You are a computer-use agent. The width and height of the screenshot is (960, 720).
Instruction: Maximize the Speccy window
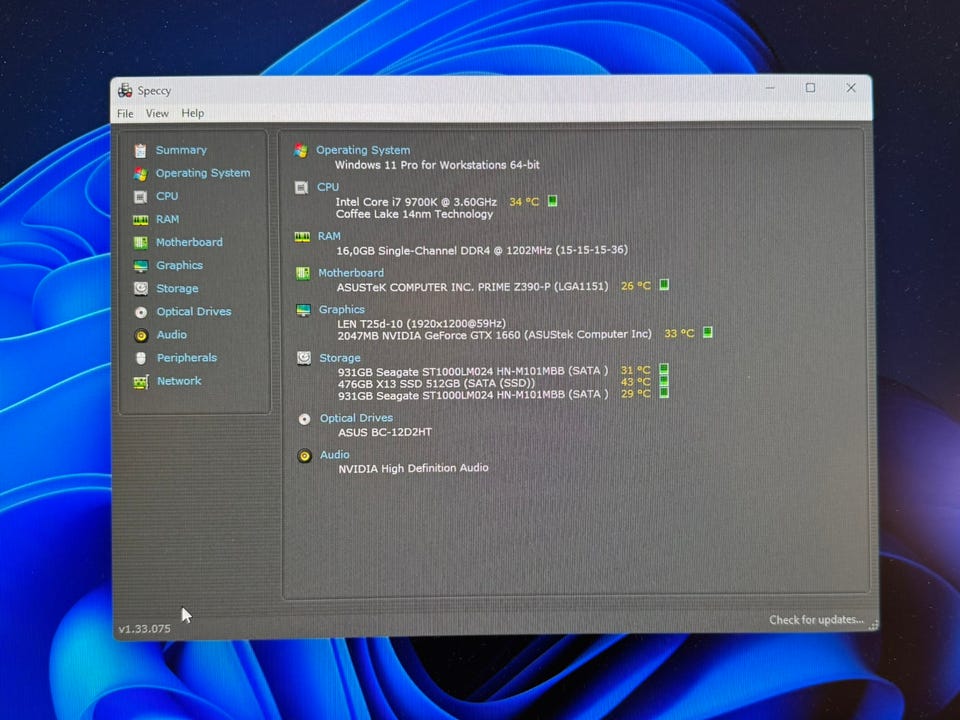810,88
